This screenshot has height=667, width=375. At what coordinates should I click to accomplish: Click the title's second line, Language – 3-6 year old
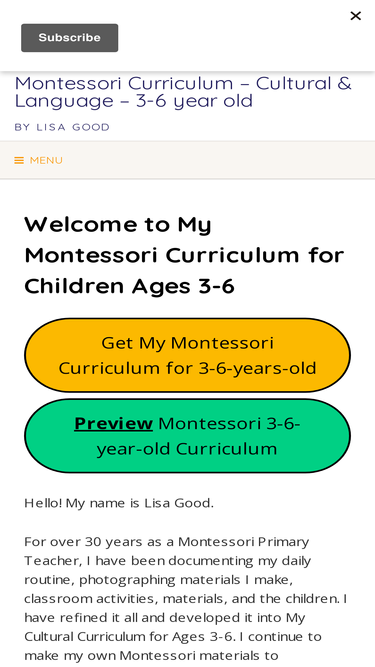click(x=134, y=101)
